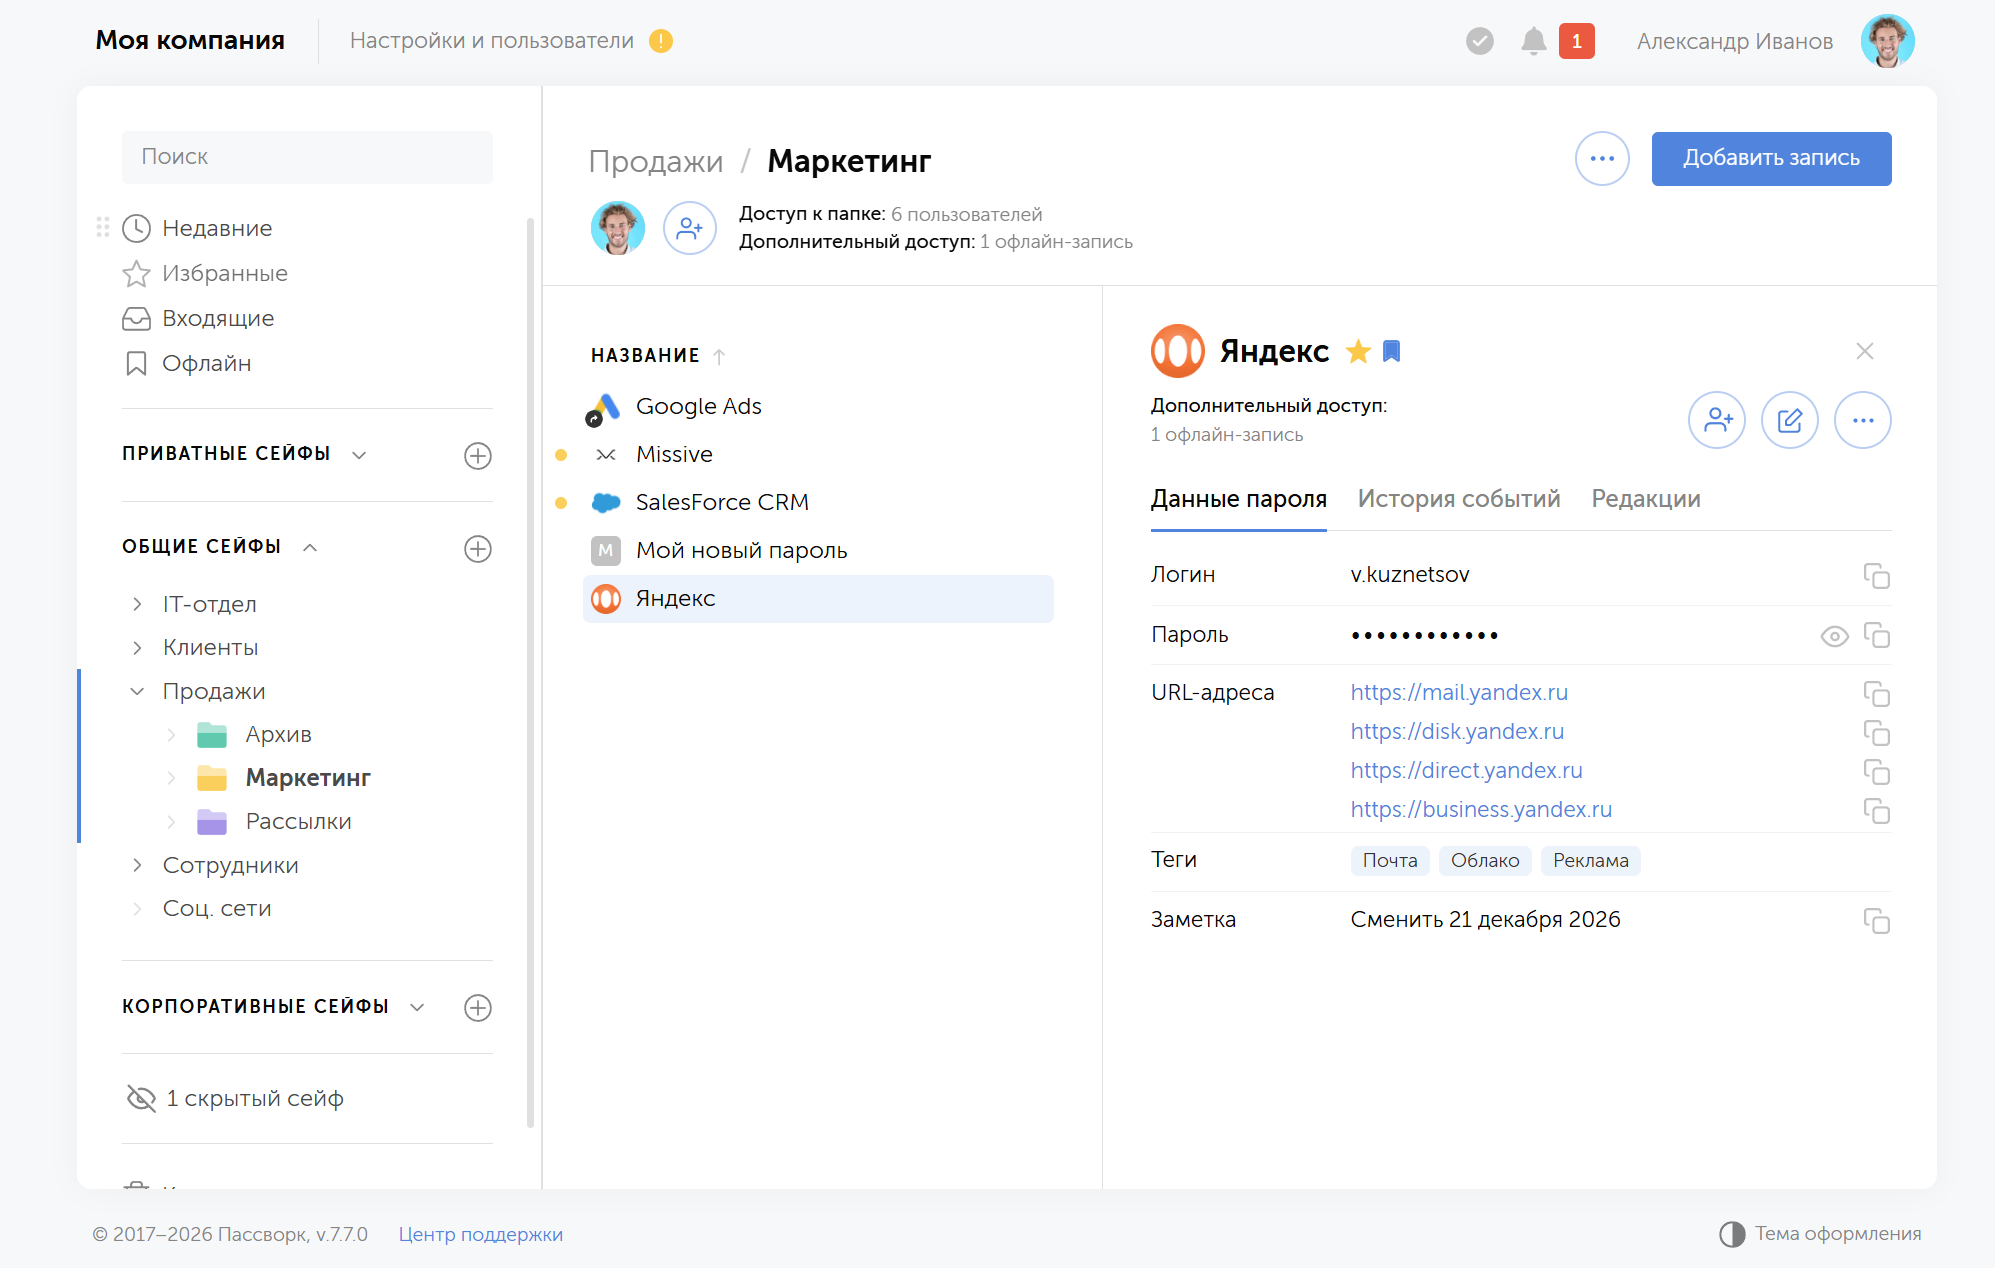Viewport: 1995px width, 1268px height.
Task: Reveal the password with eye icon
Action: (x=1834, y=636)
